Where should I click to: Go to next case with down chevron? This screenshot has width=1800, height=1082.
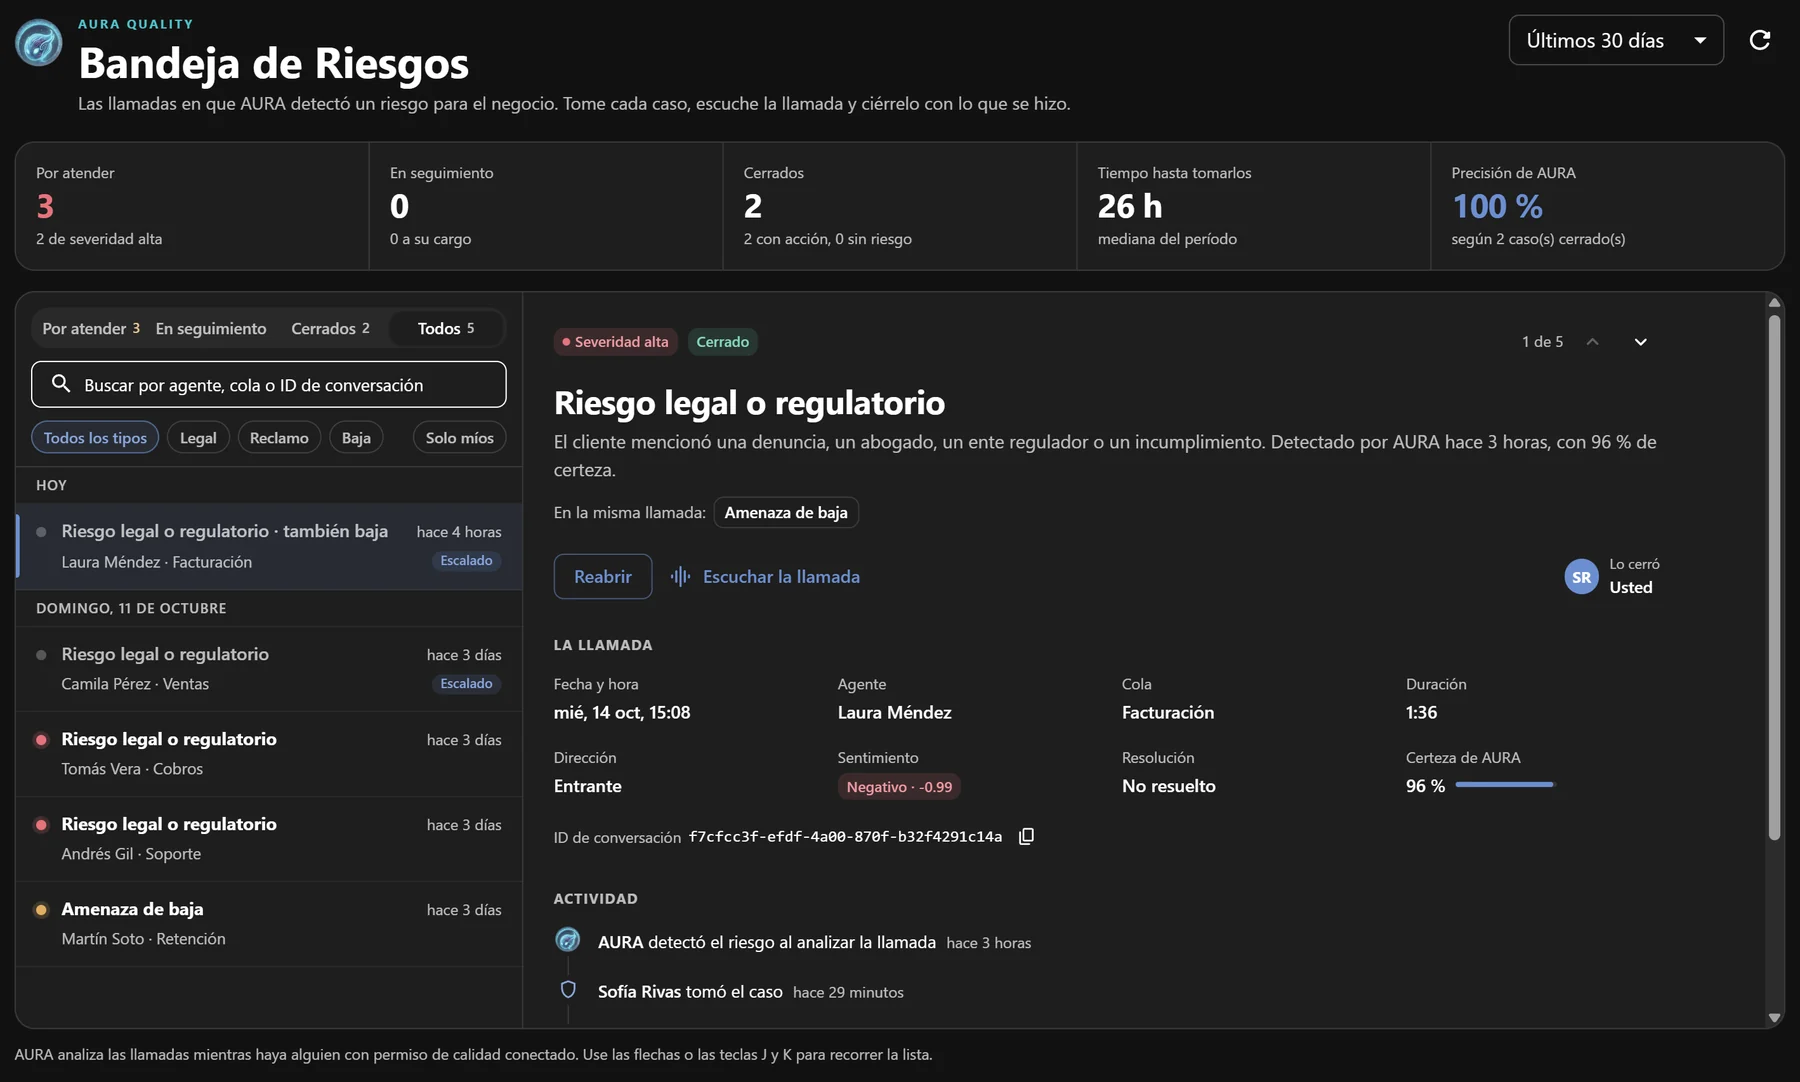pos(1641,342)
